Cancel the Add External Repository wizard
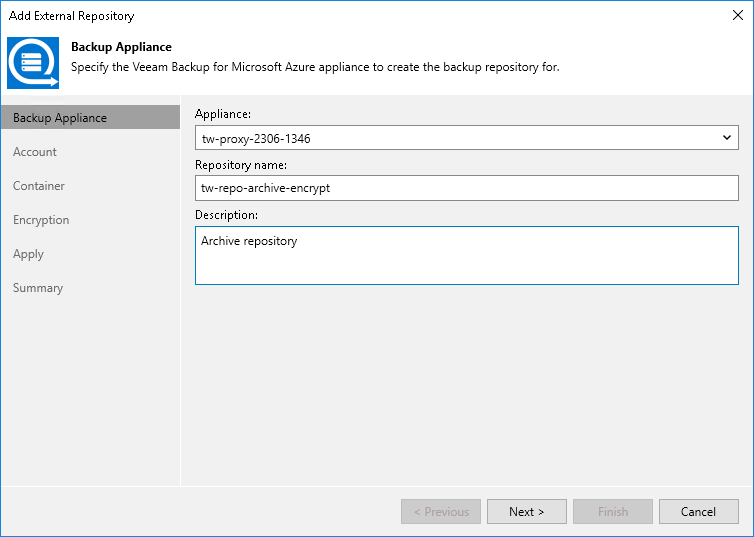Viewport: 754px width, 537px height. [x=699, y=512]
